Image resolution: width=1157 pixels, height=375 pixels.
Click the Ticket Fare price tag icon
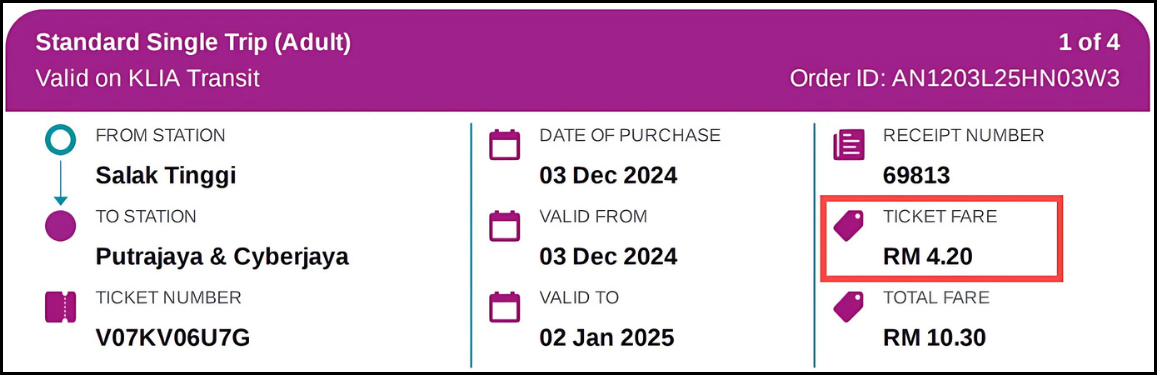point(849,226)
